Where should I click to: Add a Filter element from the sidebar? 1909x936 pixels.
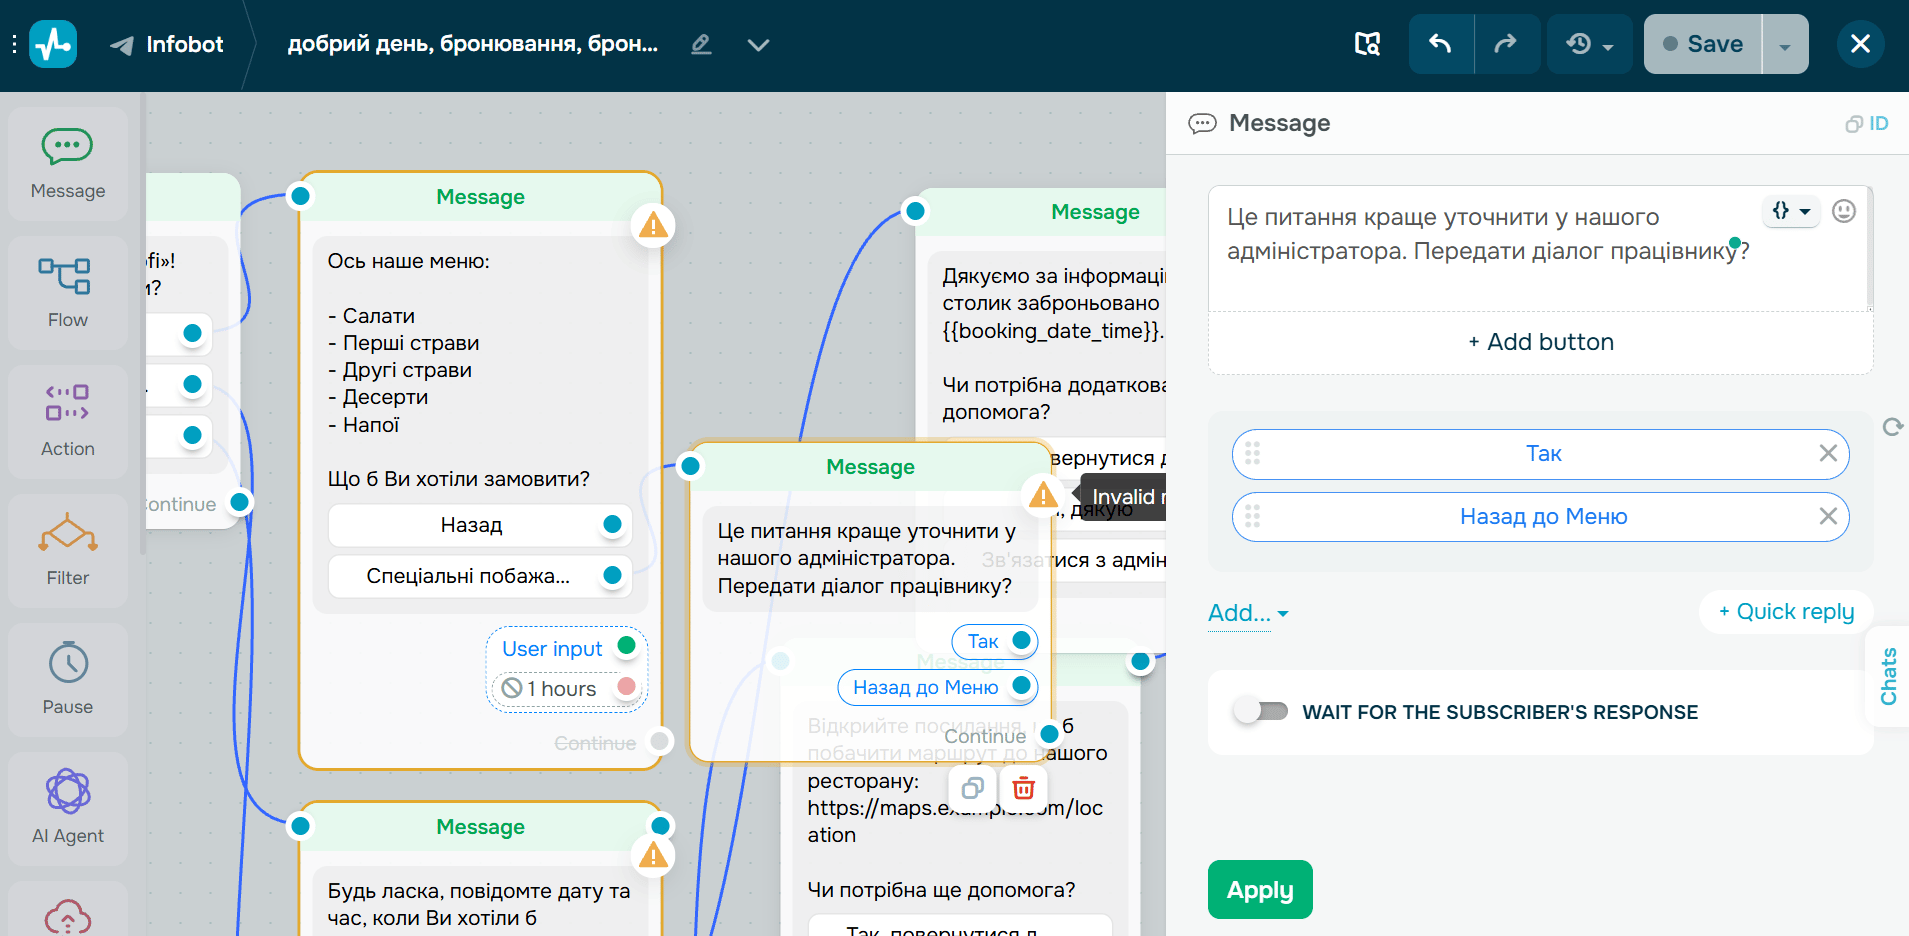pos(68,551)
